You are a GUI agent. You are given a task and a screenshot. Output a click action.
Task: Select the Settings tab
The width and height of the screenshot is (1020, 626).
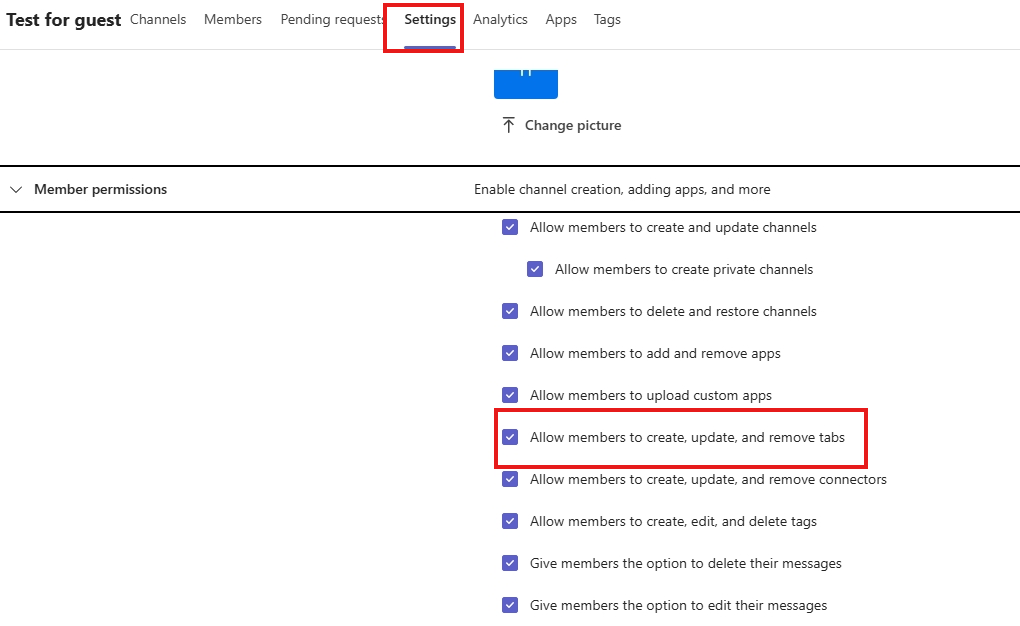tap(430, 20)
